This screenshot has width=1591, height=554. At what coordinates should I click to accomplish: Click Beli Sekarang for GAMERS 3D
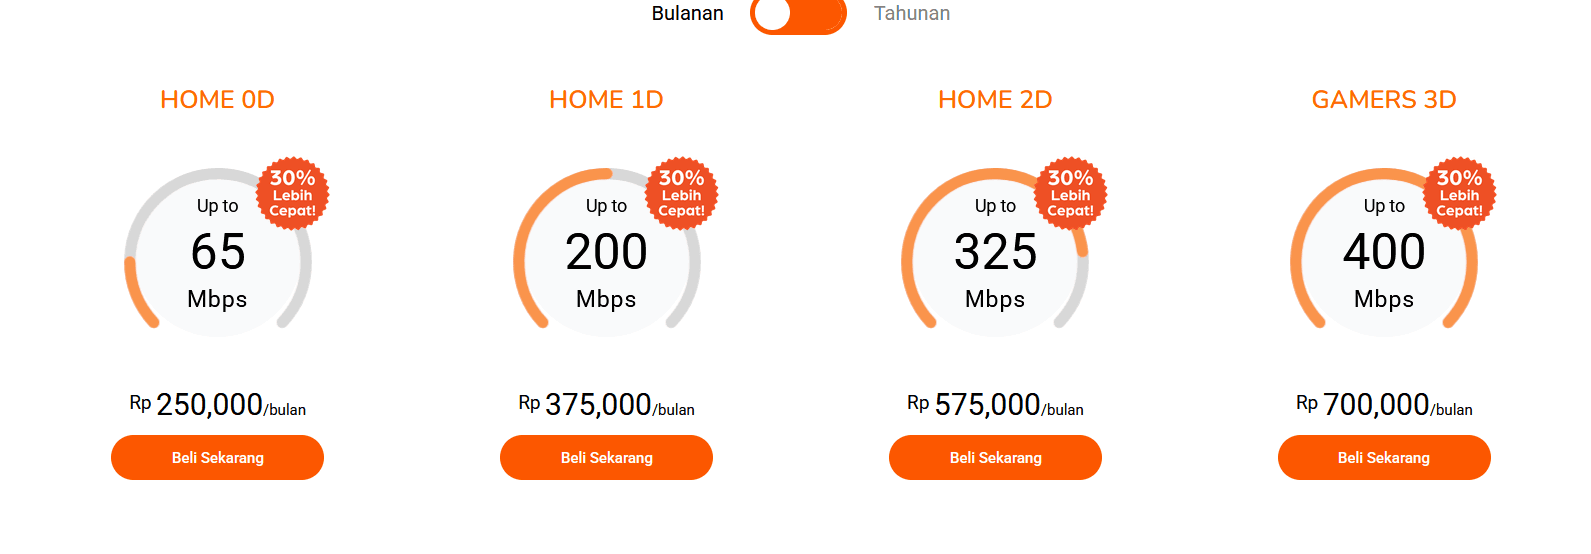[1384, 457]
